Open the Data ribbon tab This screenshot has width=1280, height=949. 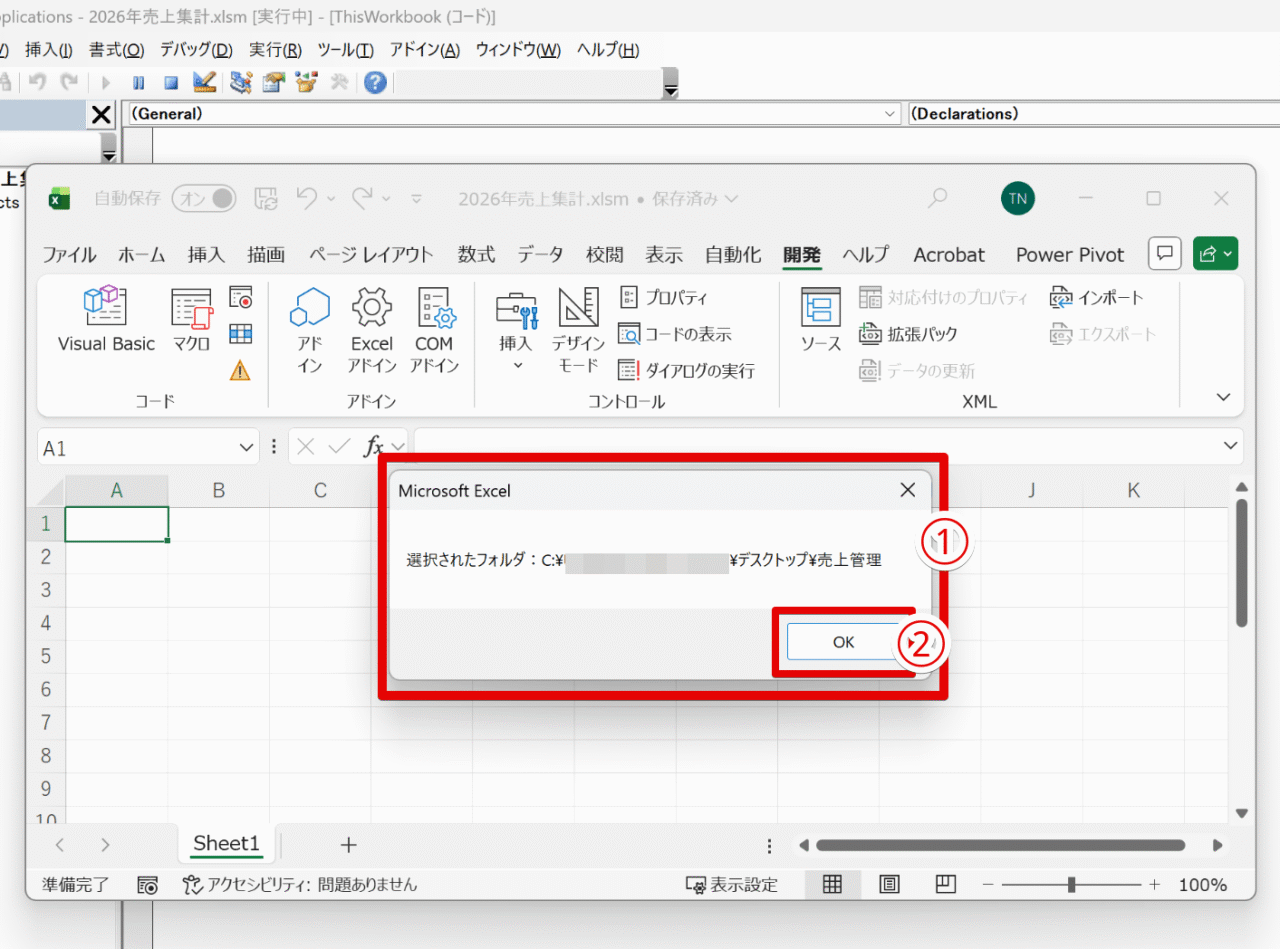(539, 255)
